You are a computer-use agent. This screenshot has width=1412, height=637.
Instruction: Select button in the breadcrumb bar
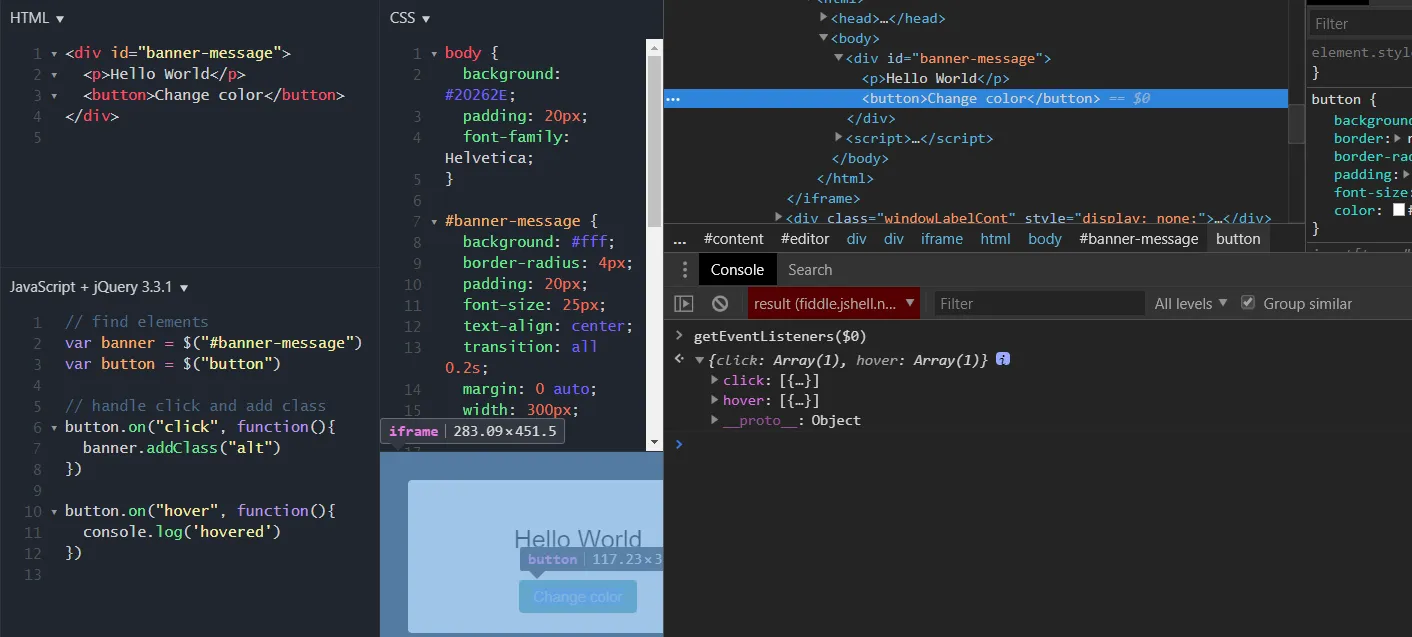[x=1238, y=239]
